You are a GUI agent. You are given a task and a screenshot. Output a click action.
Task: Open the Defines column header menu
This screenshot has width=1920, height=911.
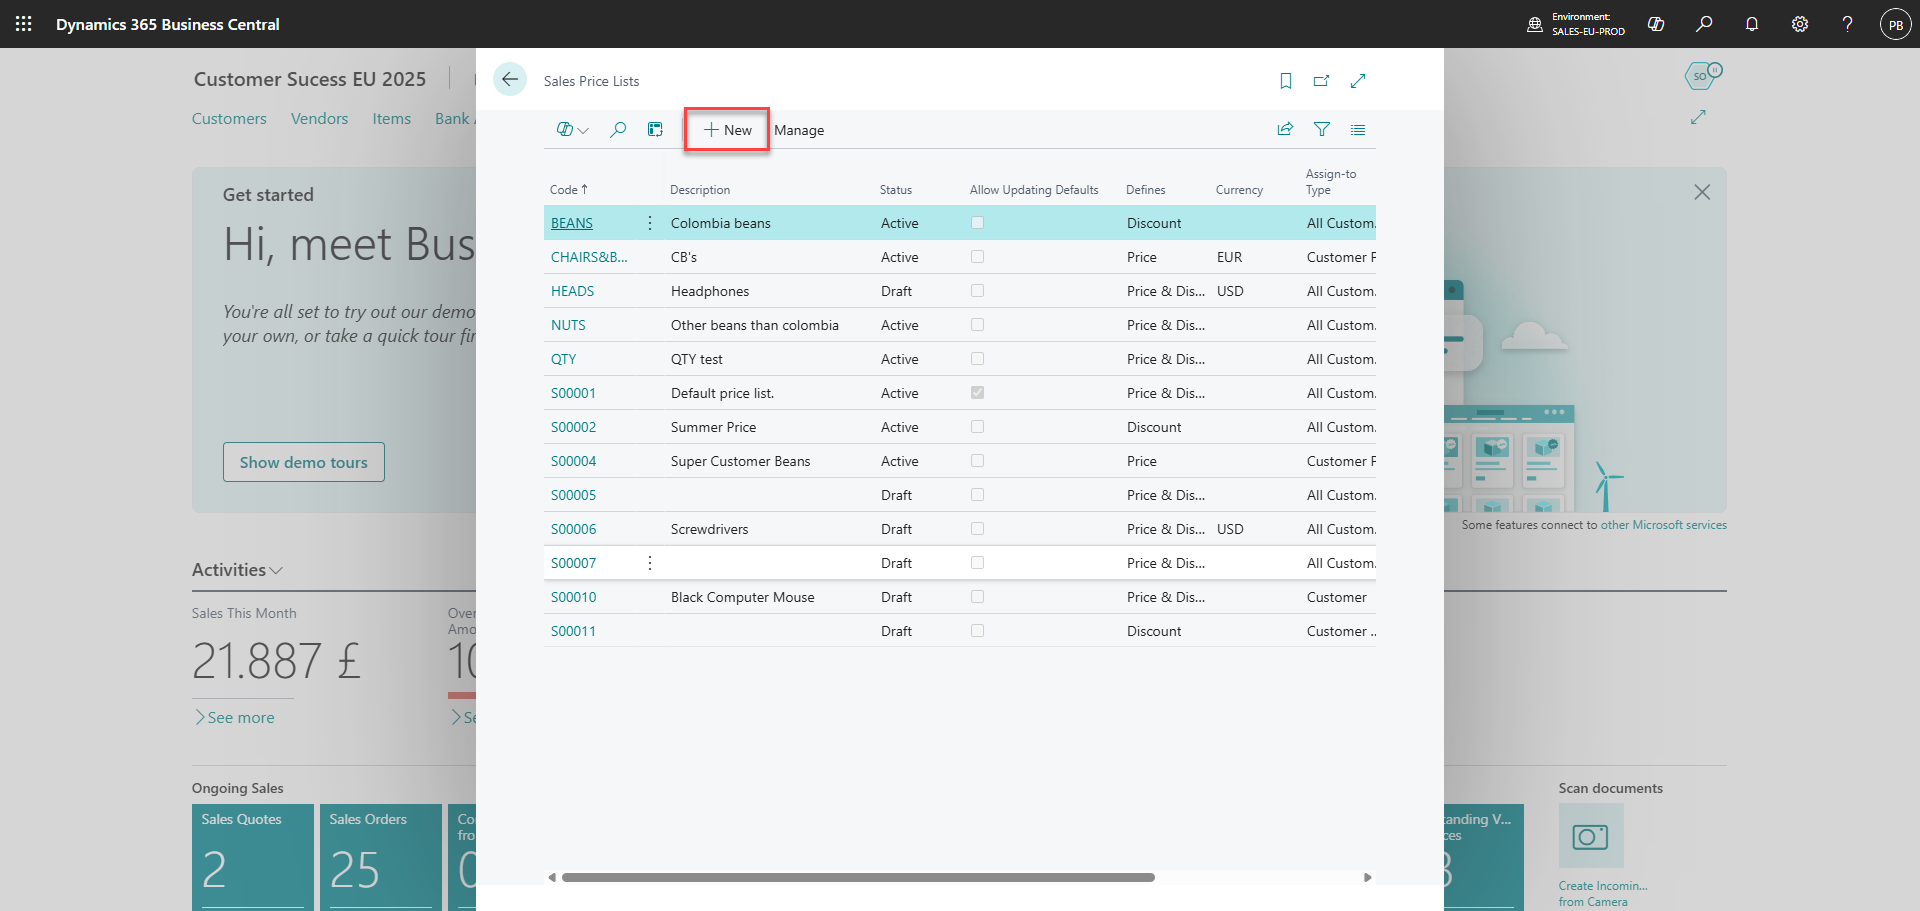[x=1146, y=190]
